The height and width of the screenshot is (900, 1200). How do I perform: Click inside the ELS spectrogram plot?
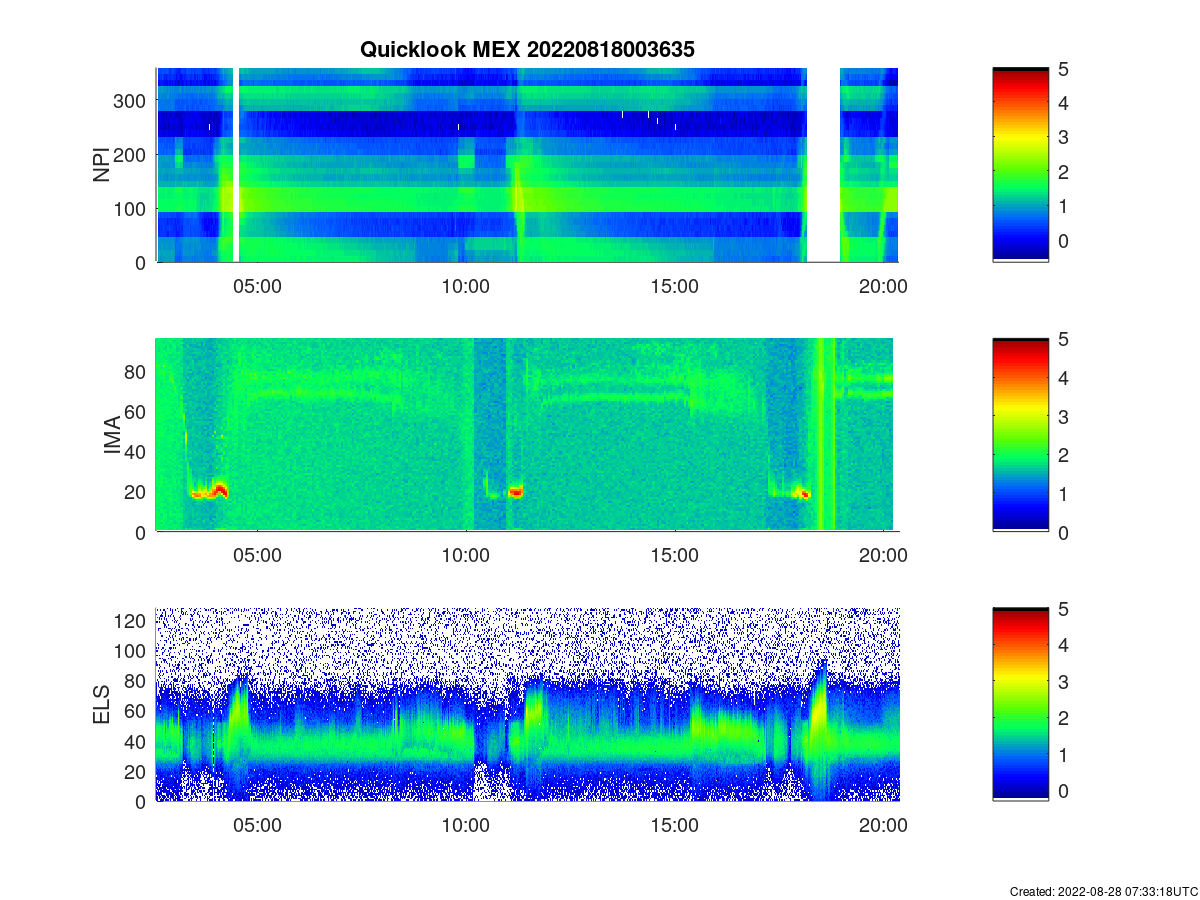pos(527,704)
